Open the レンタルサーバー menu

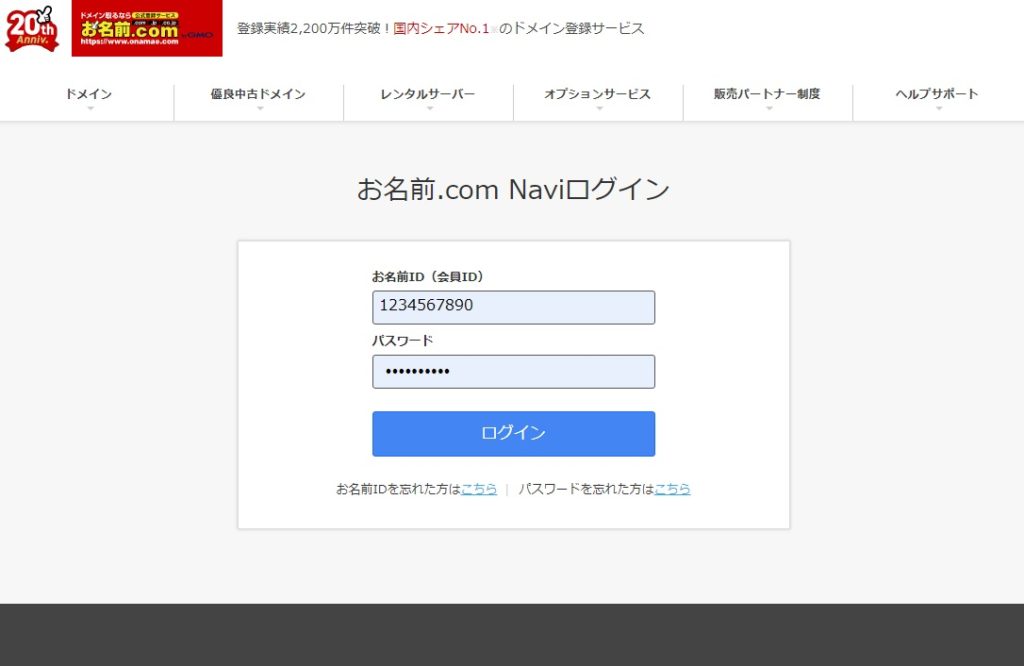click(428, 94)
